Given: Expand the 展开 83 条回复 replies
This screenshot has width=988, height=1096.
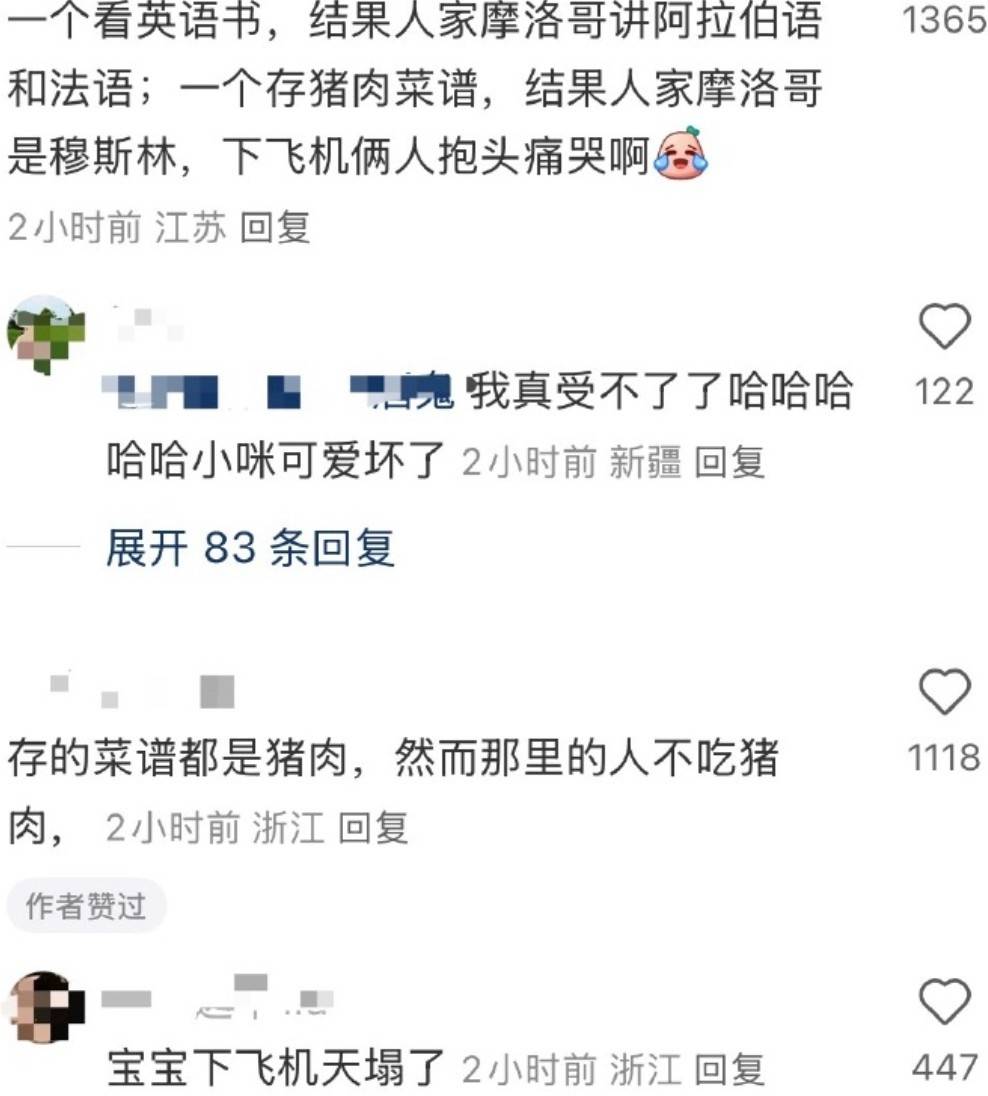Looking at the screenshot, I should [251, 547].
